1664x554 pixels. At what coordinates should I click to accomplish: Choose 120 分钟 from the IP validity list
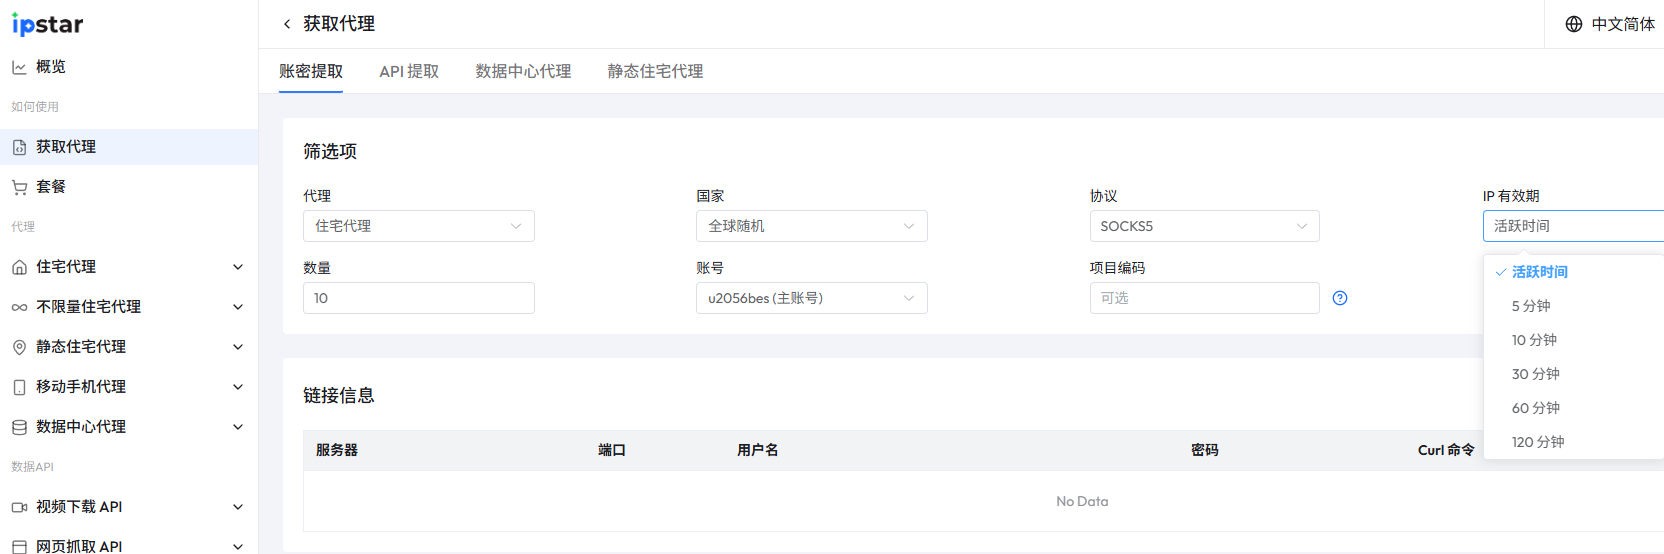(1538, 442)
